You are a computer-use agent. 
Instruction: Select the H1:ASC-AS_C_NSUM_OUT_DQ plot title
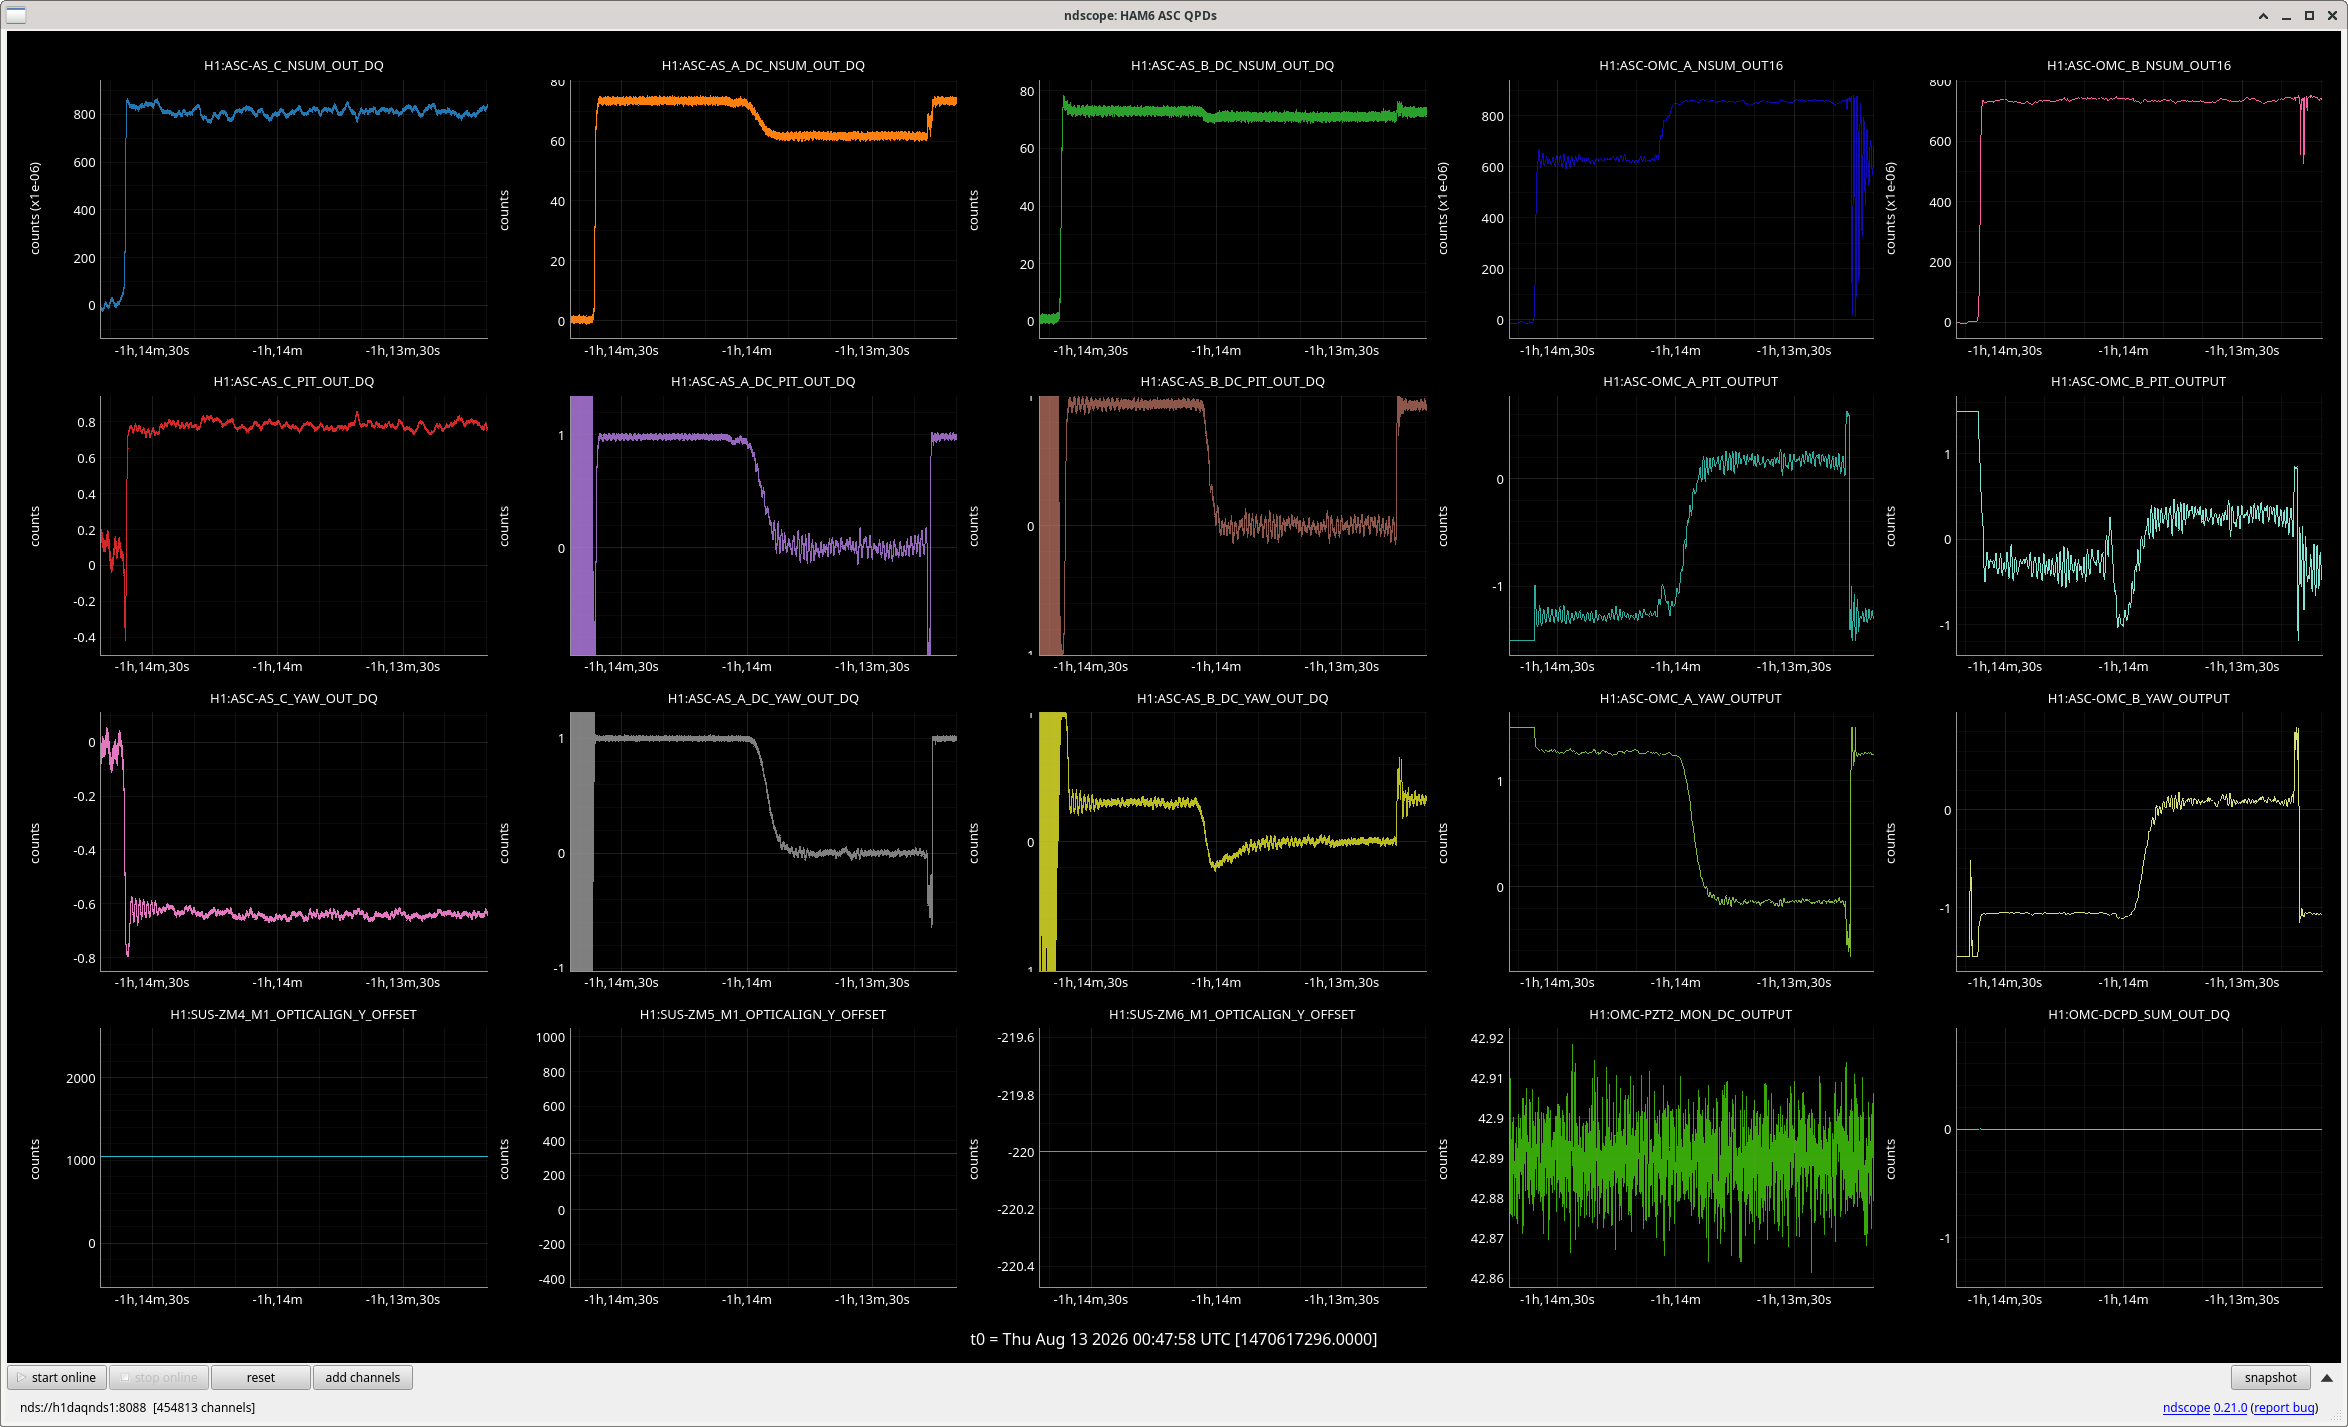pyautogui.click(x=294, y=65)
